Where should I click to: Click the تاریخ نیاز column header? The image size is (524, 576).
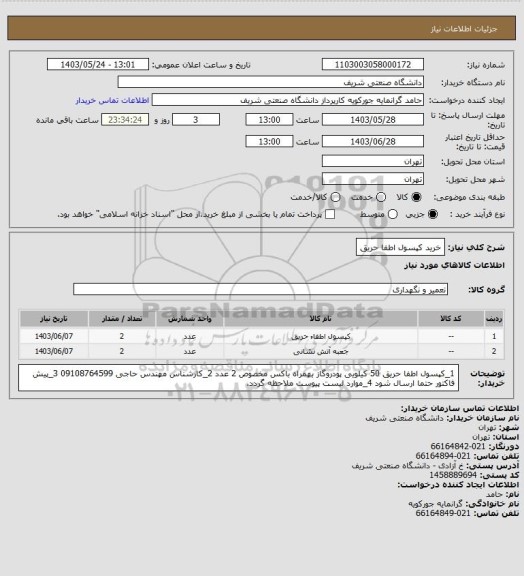pyautogui.click(x=54, y=319)
